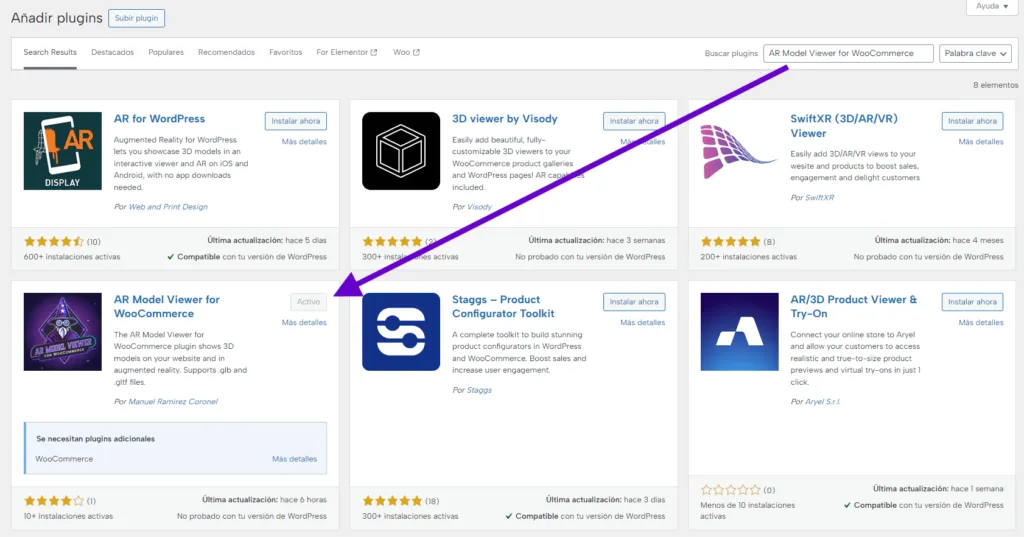Open Más detalles for SwiftXR Viewer
The width and height of the screenshot is (1024, 537).
(981, 142)
